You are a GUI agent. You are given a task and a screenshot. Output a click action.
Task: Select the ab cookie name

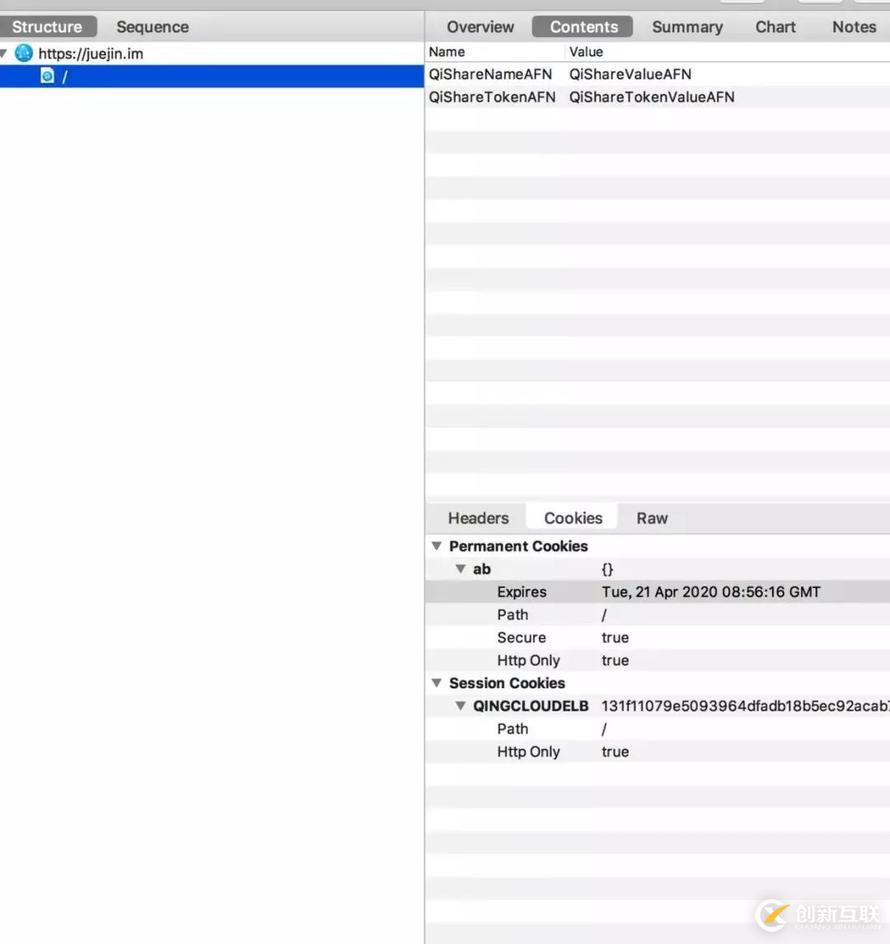tap(482, 569)
